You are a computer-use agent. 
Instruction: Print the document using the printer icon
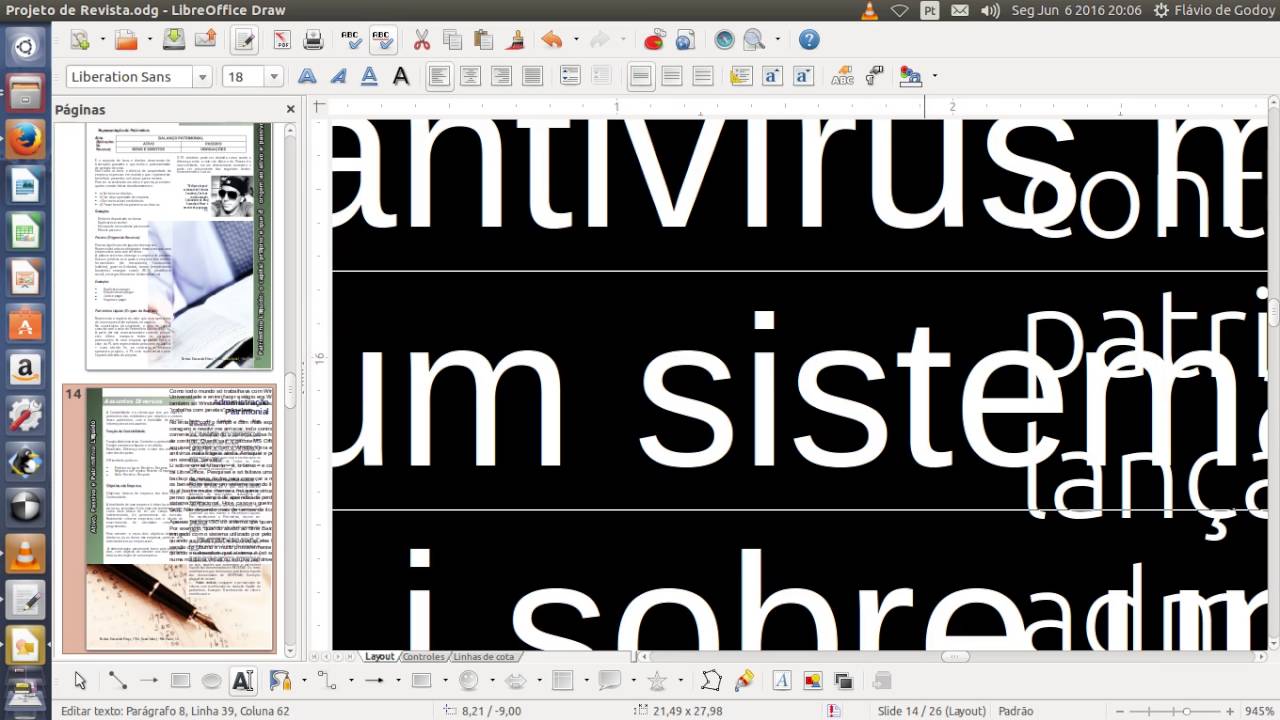313,40
